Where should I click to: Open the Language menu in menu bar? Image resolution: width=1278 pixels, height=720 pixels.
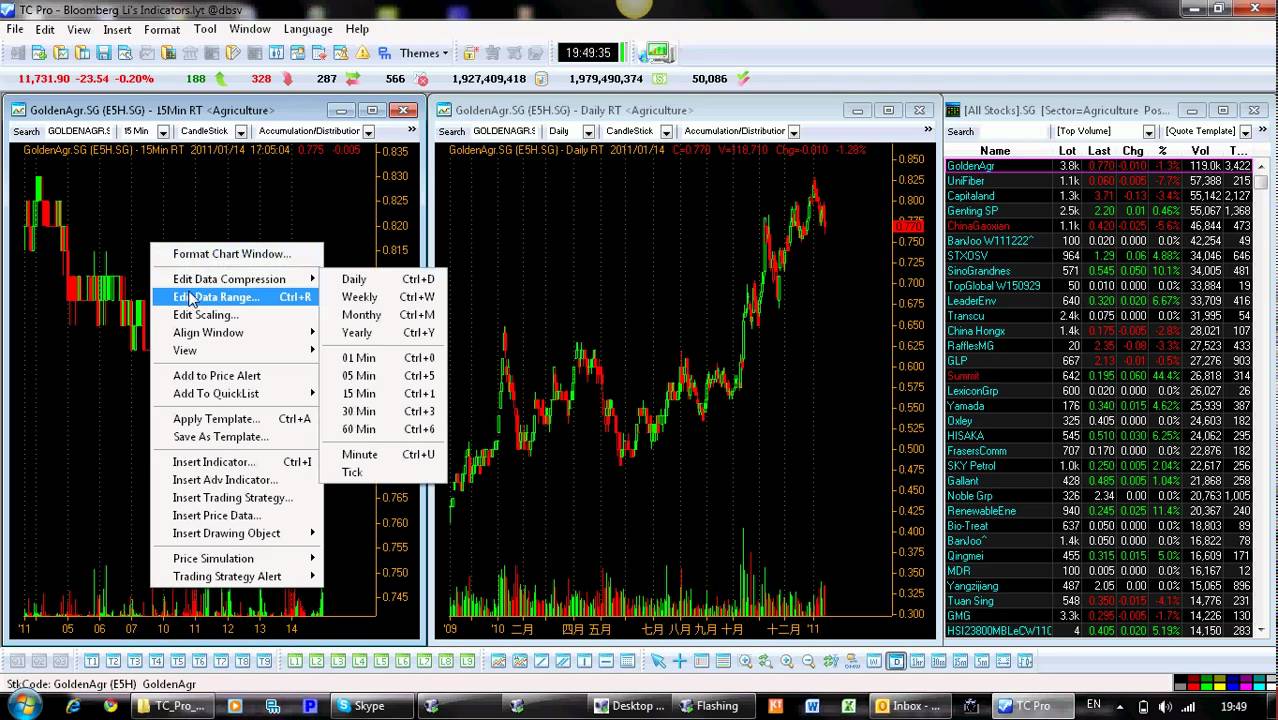(308, 29)
